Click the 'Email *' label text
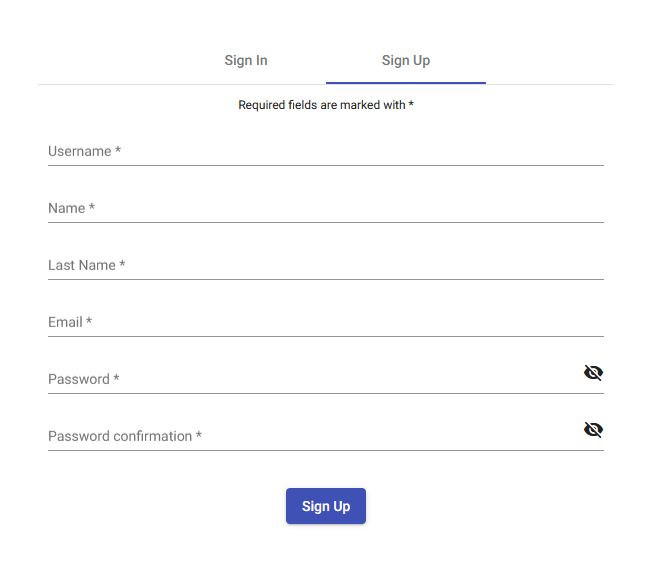The width and height of the screenshot is (652, 571). point(70,323)
